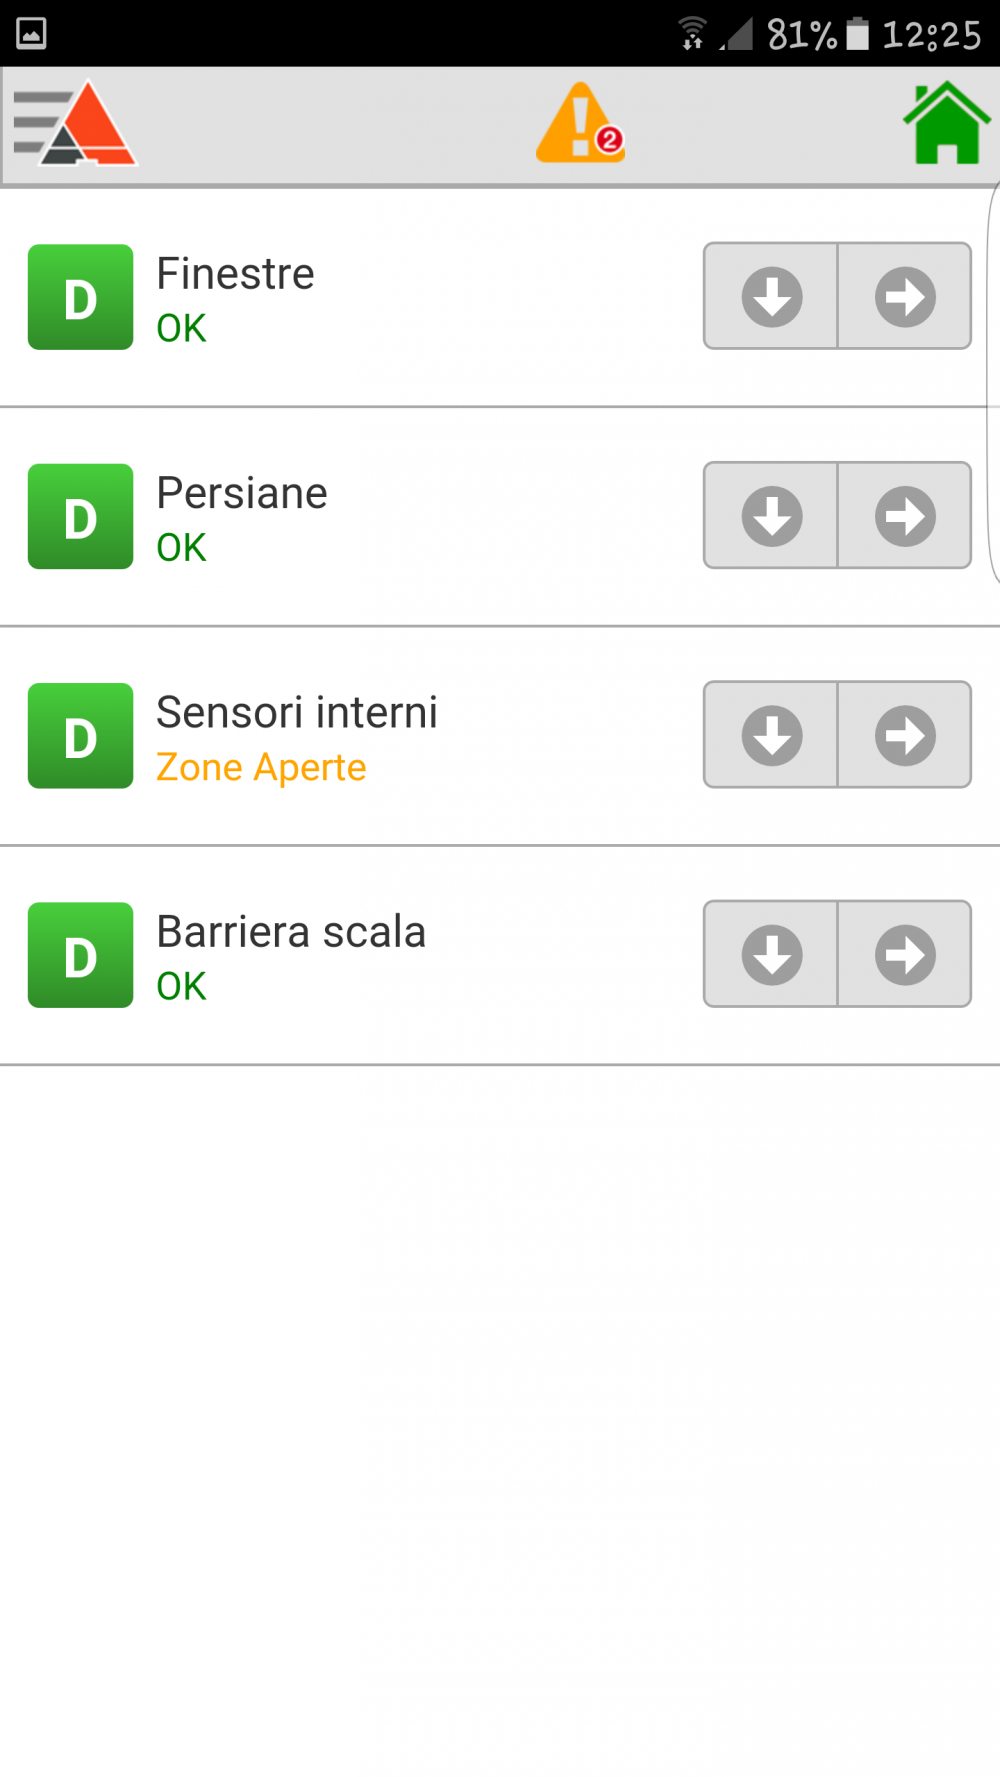Click the down arrow for Barriera scala

click(x=771, y=954)
